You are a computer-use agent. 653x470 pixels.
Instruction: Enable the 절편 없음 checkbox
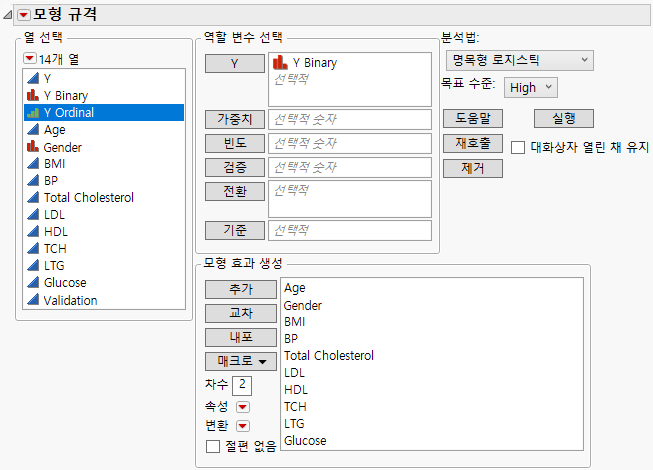tap(213, 447)
